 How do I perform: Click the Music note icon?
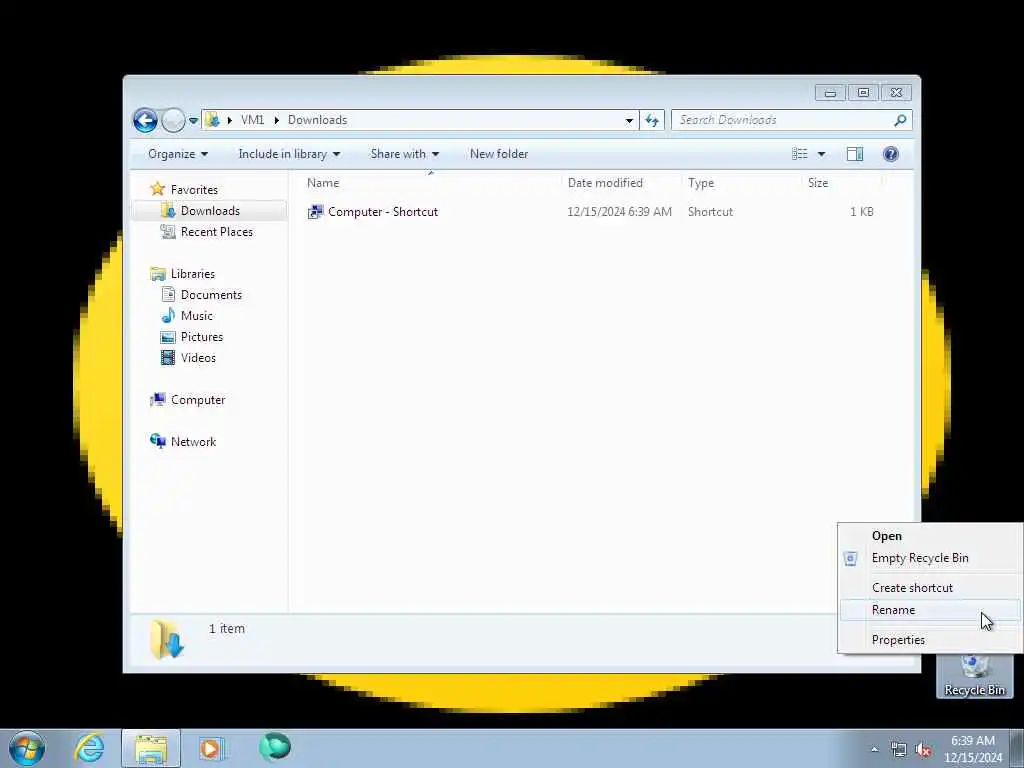168,315
